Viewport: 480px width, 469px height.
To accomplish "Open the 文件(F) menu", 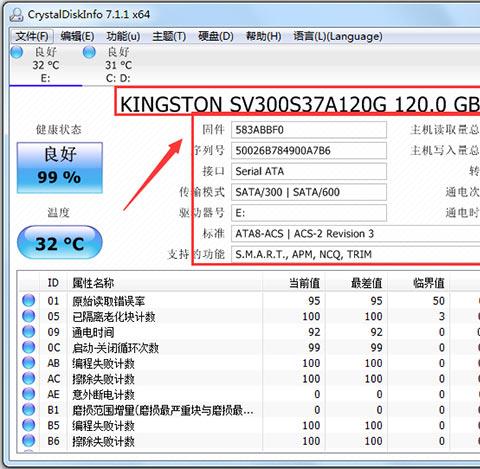I will tap(32, 36).
